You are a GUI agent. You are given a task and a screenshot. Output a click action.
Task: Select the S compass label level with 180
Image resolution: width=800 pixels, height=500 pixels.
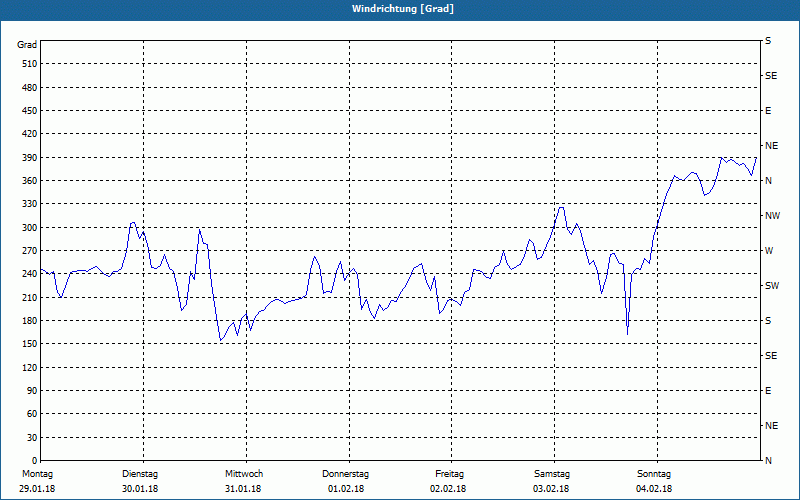[x=768, y=321]
